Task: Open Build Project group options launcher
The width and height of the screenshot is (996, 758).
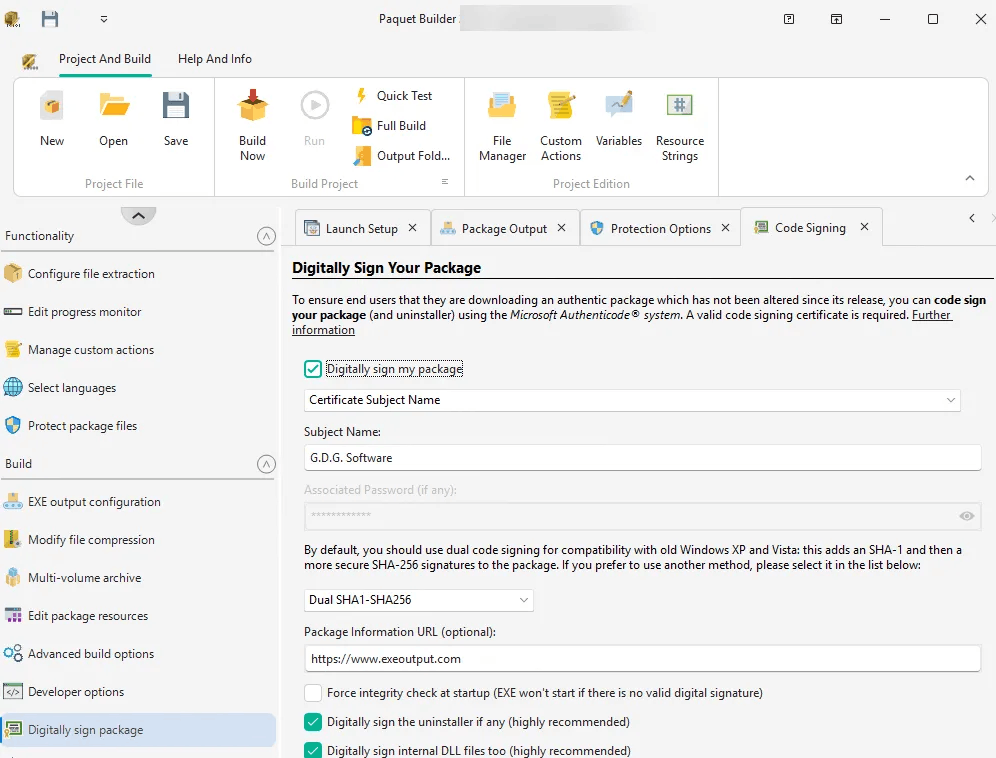Action: (x=445, y=182)
